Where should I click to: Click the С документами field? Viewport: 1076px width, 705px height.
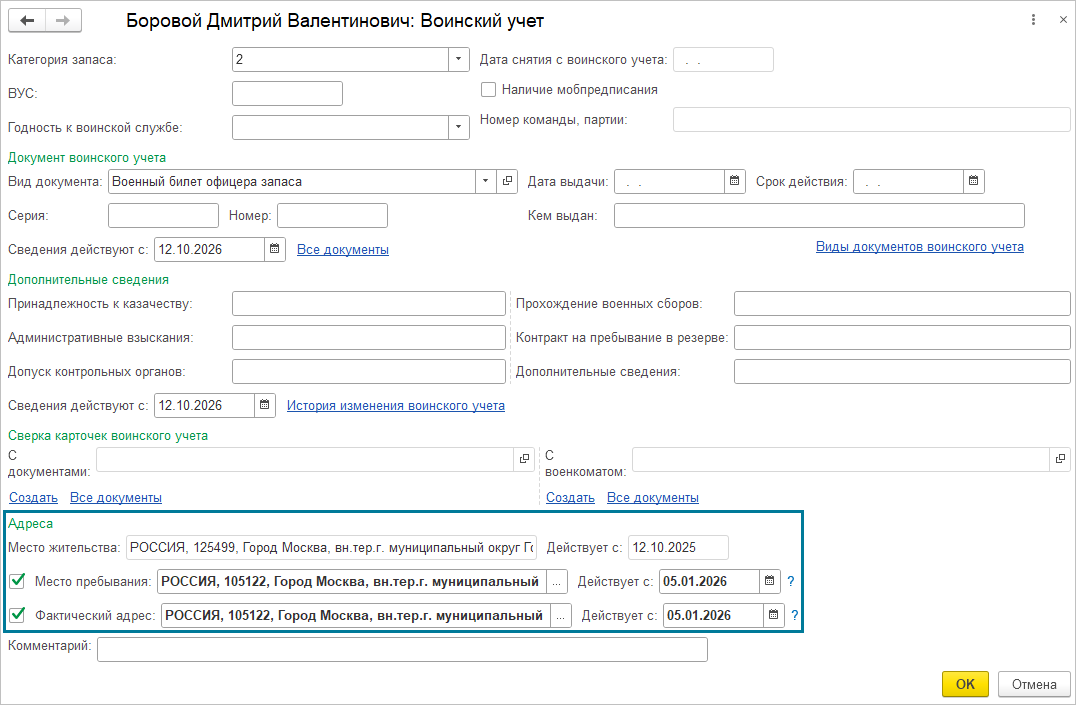pos(305,459)
